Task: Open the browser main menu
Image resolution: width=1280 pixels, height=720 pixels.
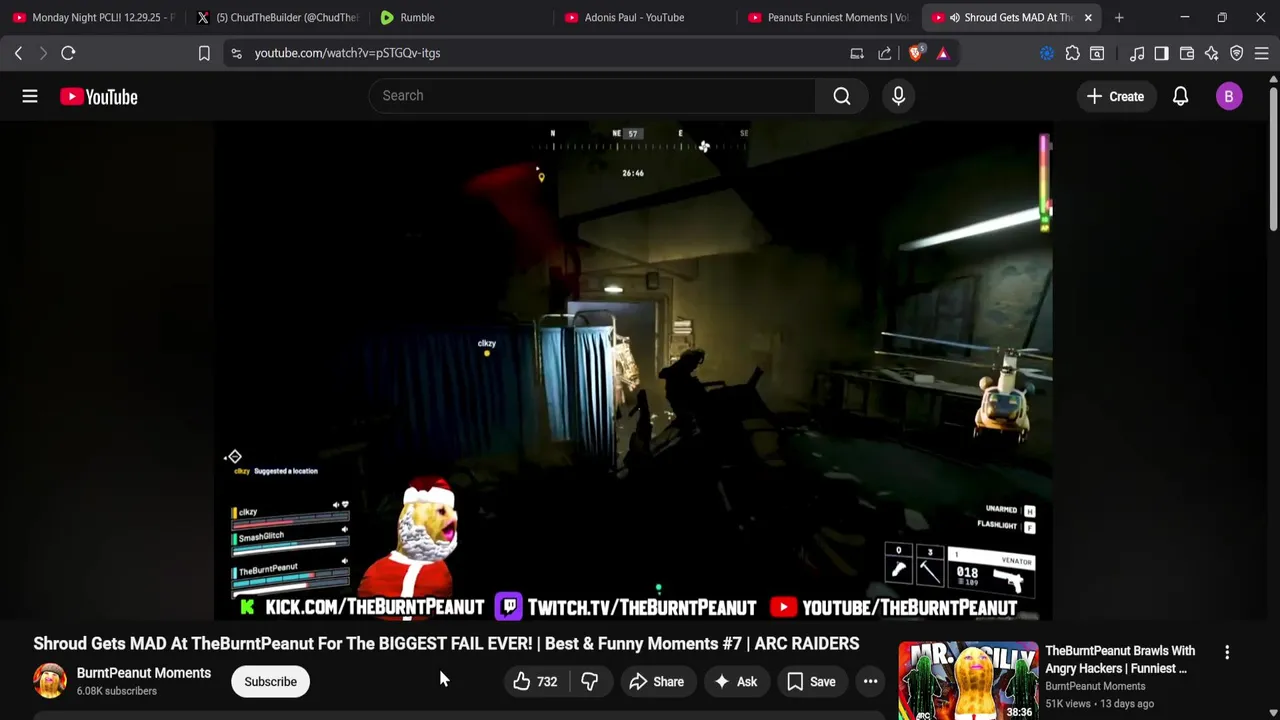Action: pyautogui.click(x=1262, y=53)
